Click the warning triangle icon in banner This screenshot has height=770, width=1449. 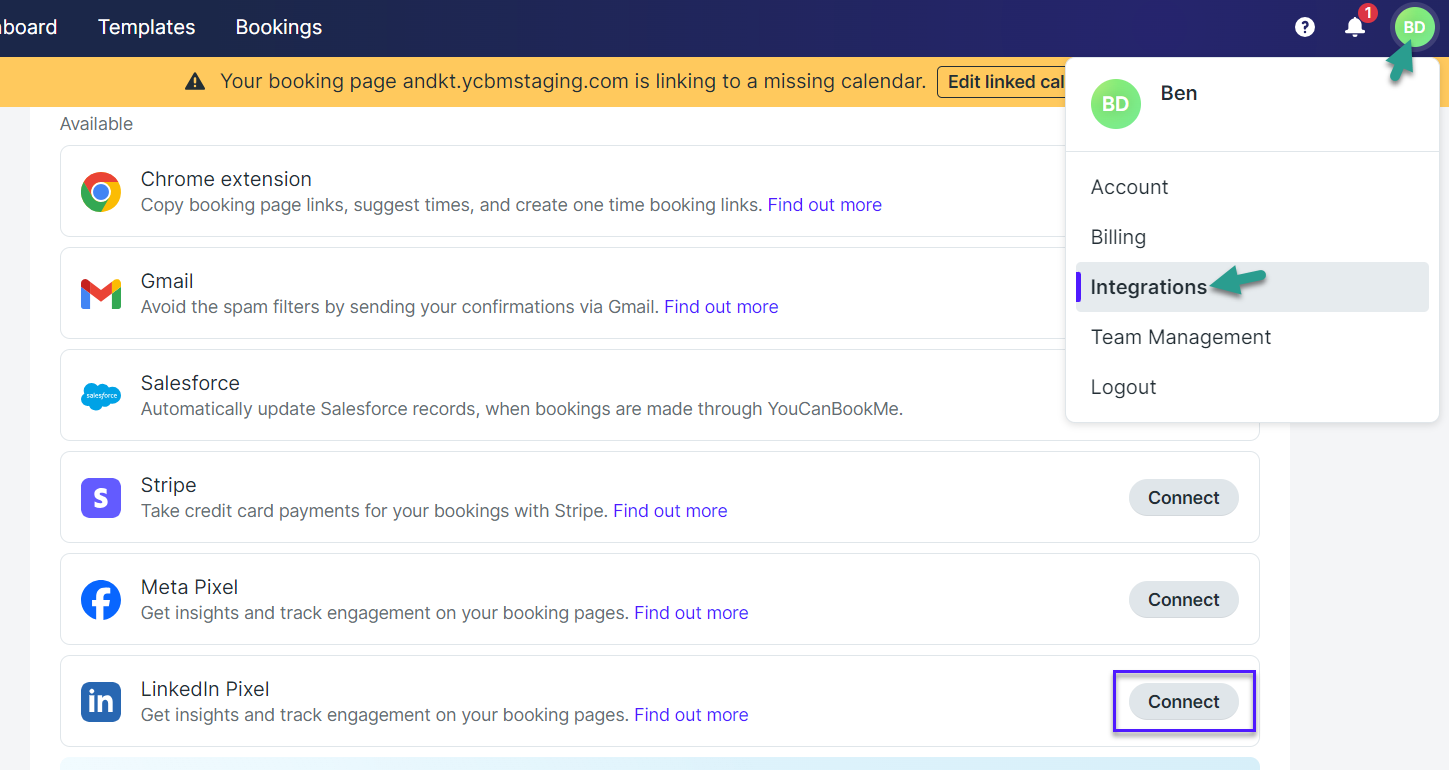196,82
